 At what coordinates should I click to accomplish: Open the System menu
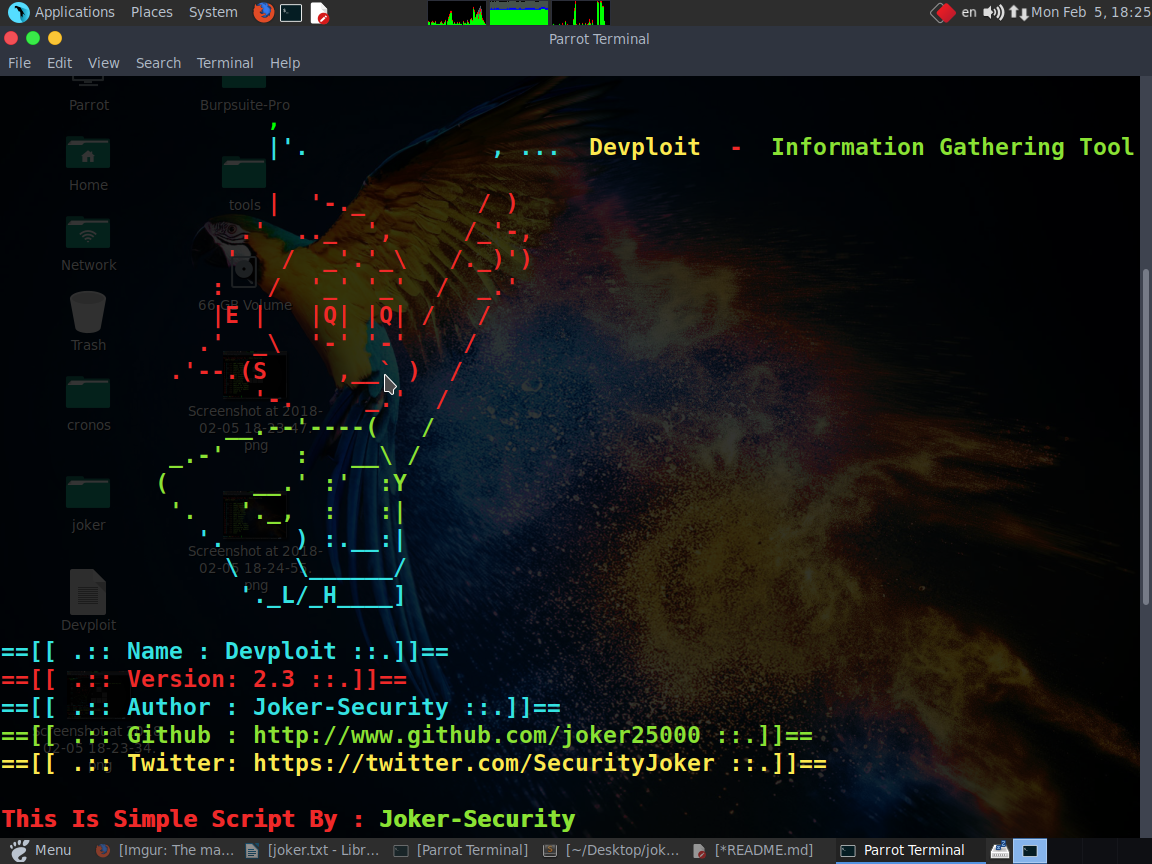(x=213, y=12)
